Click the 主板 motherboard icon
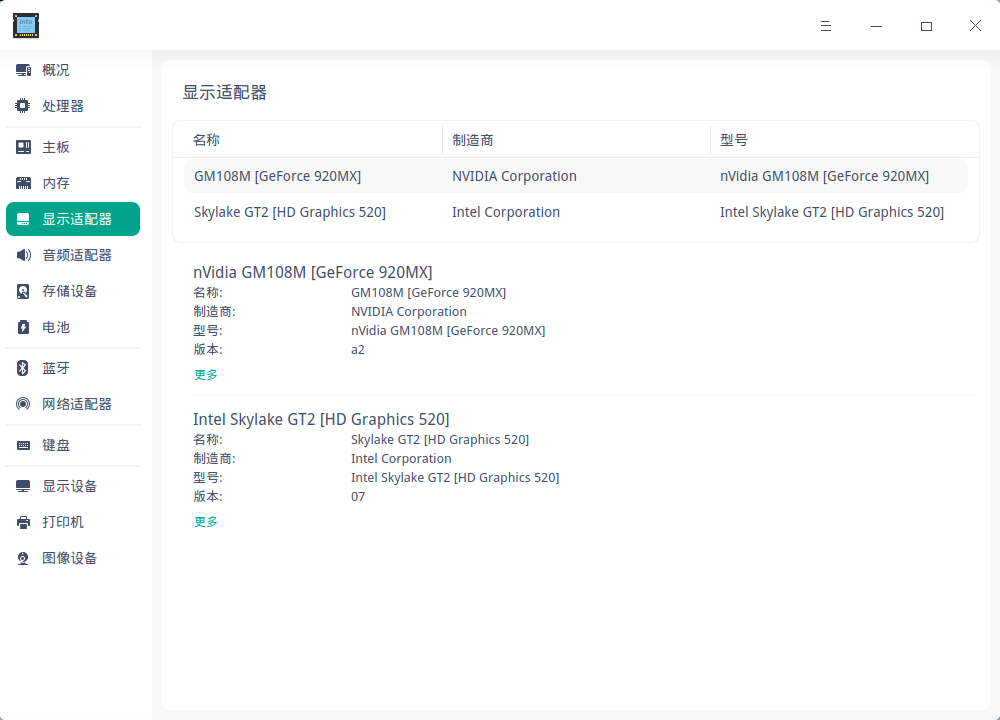Viewport: 1000px width, 720px height. (23, 147)
